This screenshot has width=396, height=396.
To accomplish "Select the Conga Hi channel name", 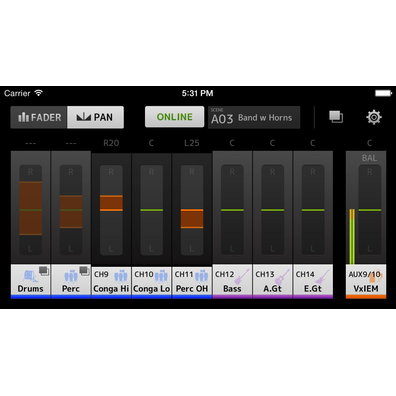I will [111, 289].
